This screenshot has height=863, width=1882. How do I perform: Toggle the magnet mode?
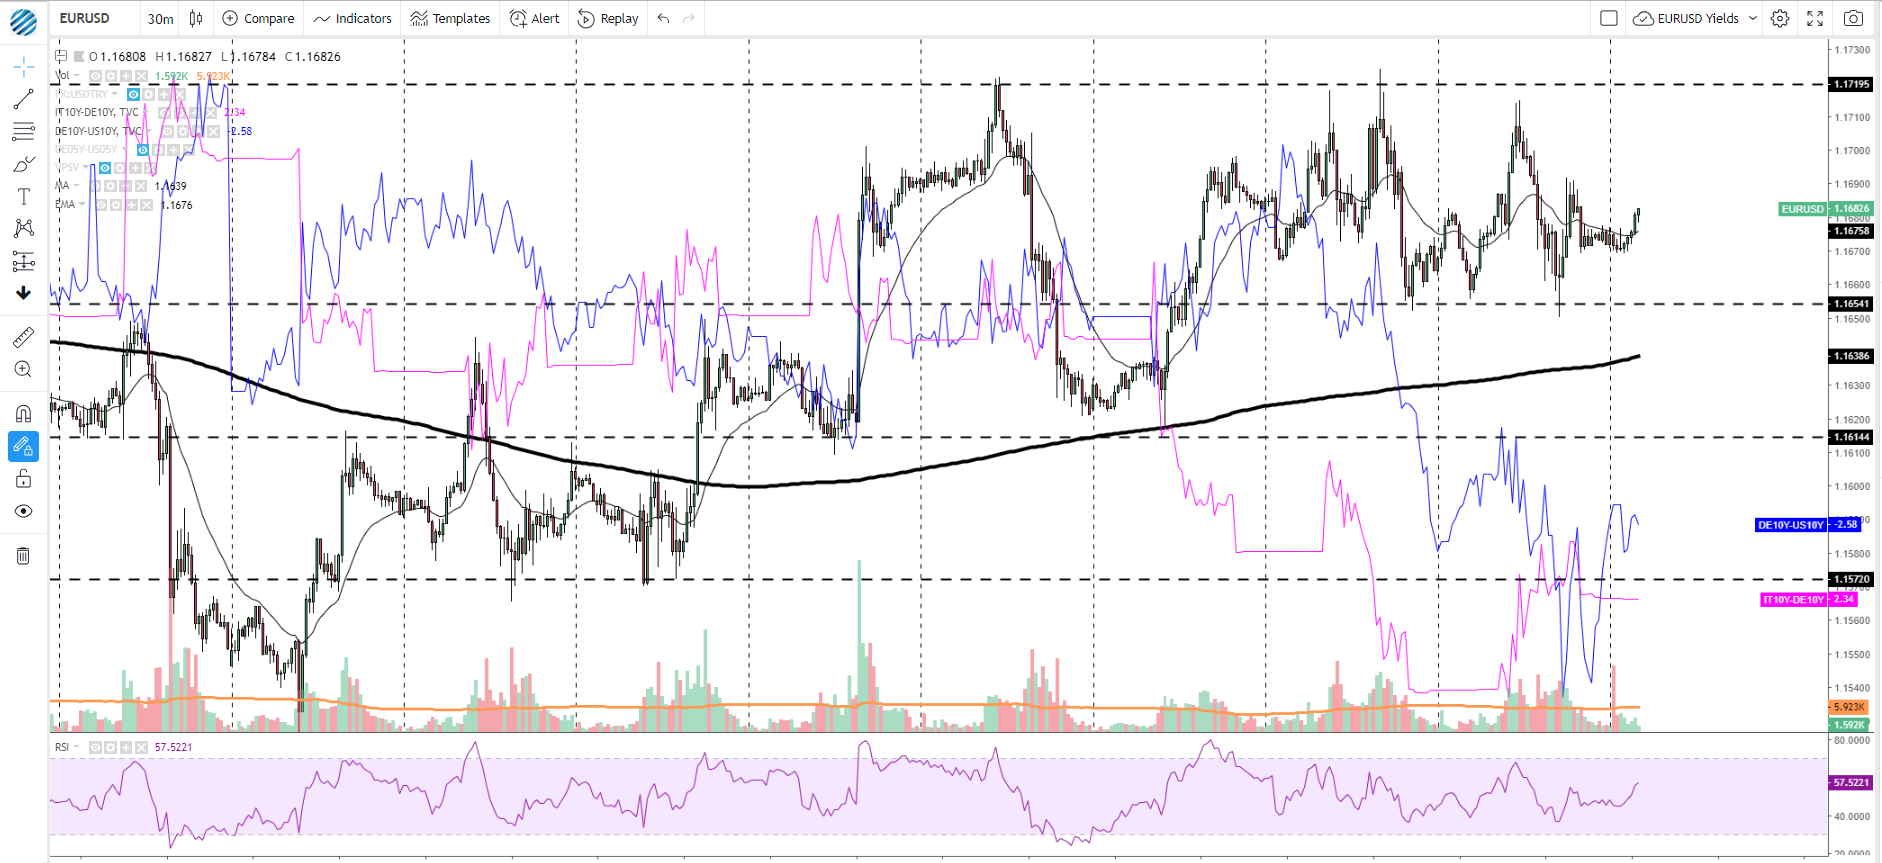pyautogui.click(x=24, y=413)
